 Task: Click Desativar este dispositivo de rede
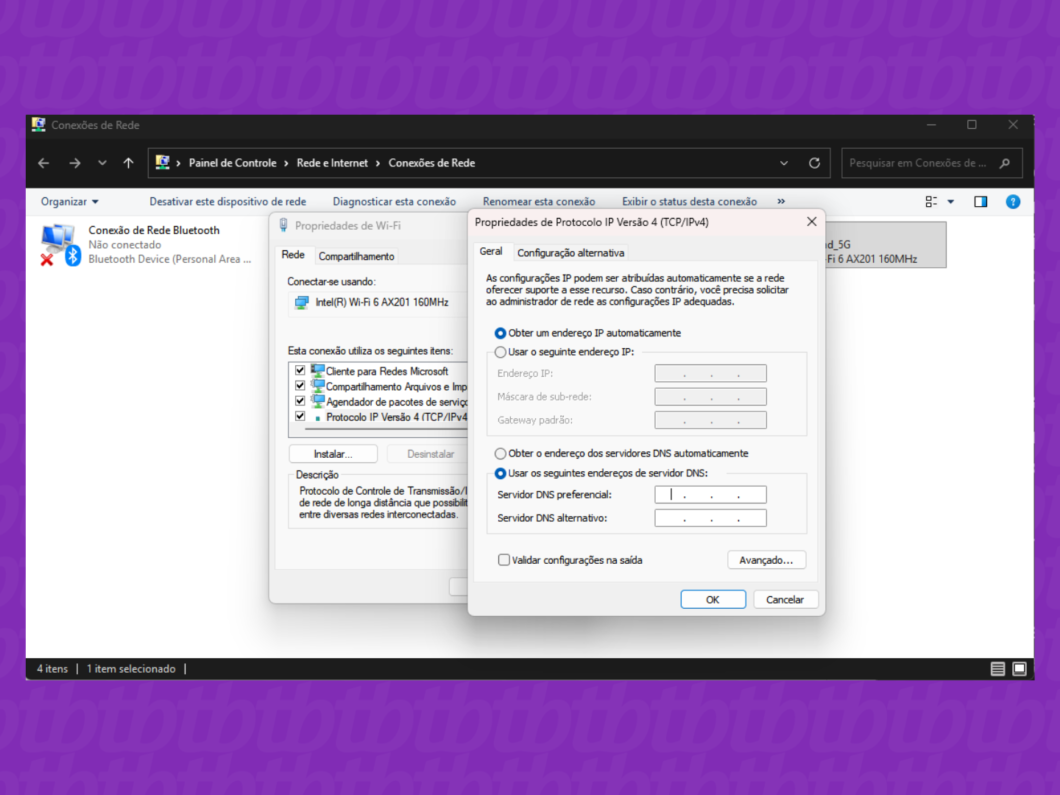[x=228, y=201]
